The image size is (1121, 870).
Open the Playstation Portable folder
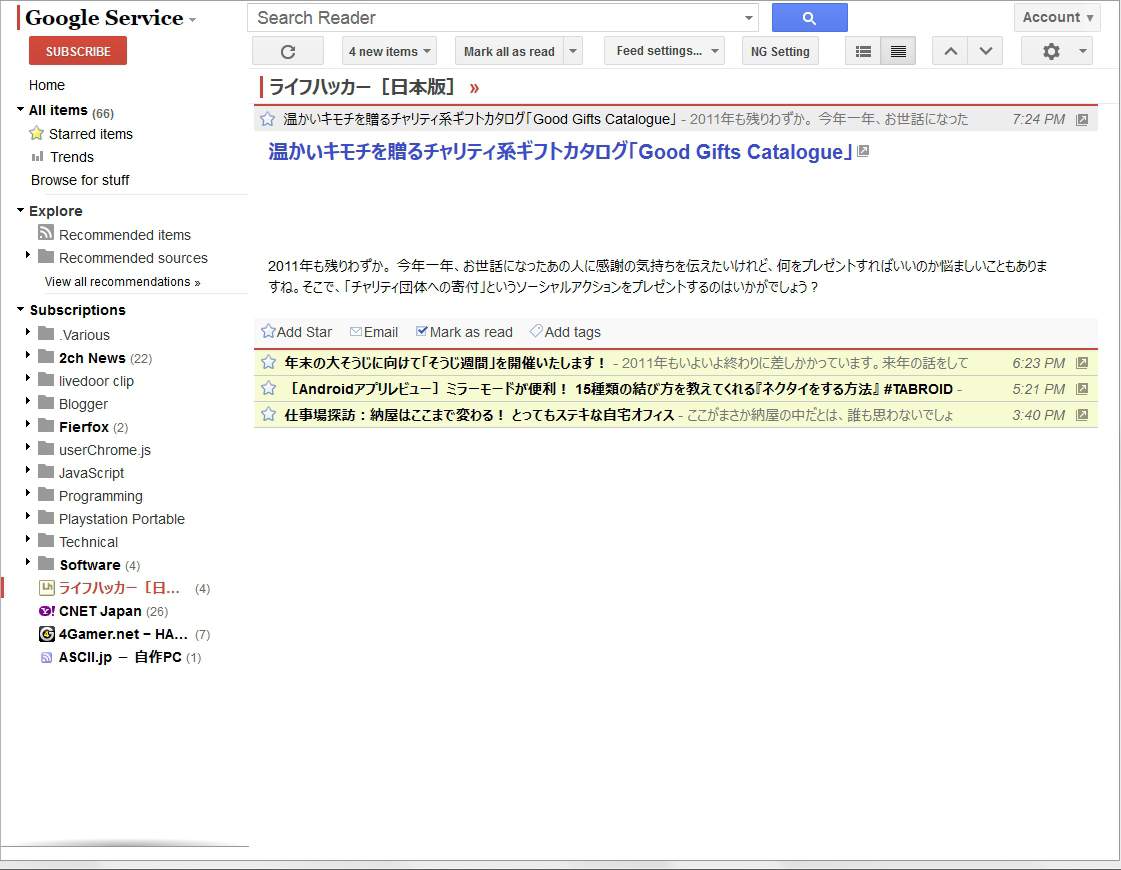pos(112,519)
